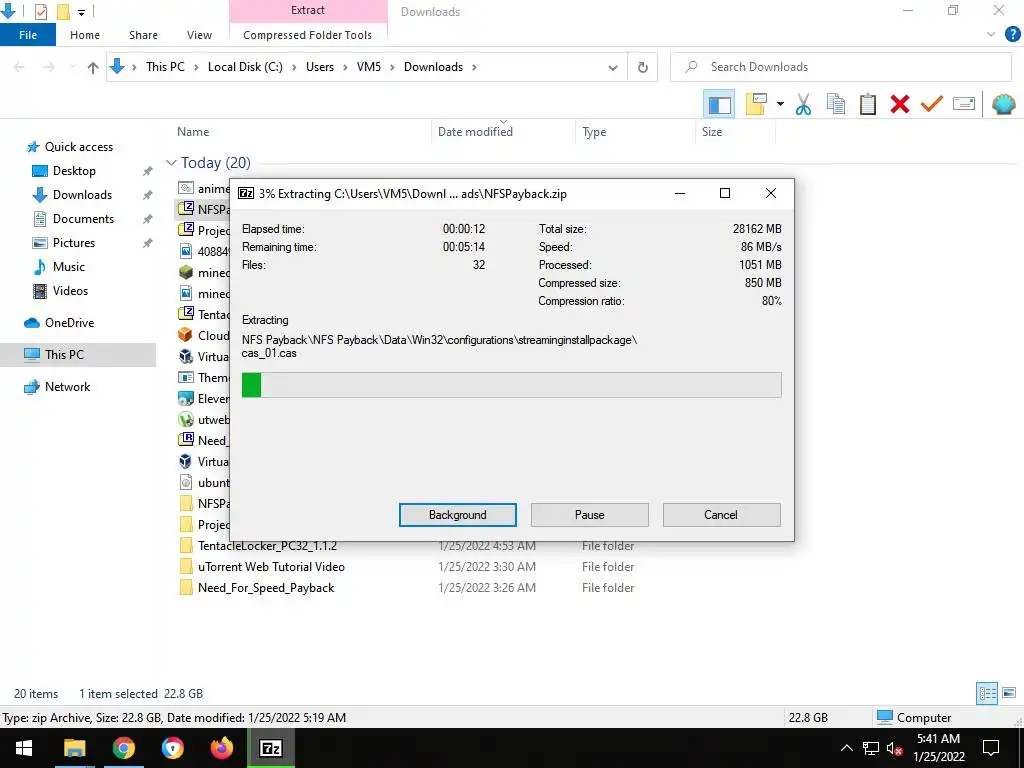
Task: Click the red Delete X icon
Action: coord(899,104)
